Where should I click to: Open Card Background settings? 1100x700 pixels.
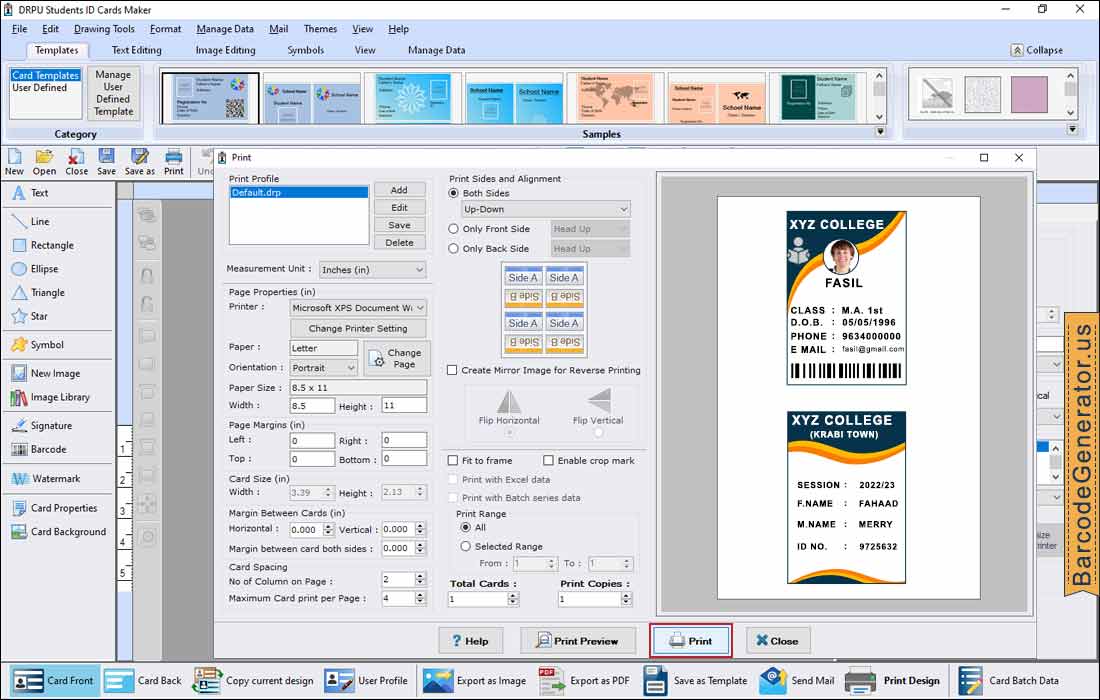coord(58,532)
